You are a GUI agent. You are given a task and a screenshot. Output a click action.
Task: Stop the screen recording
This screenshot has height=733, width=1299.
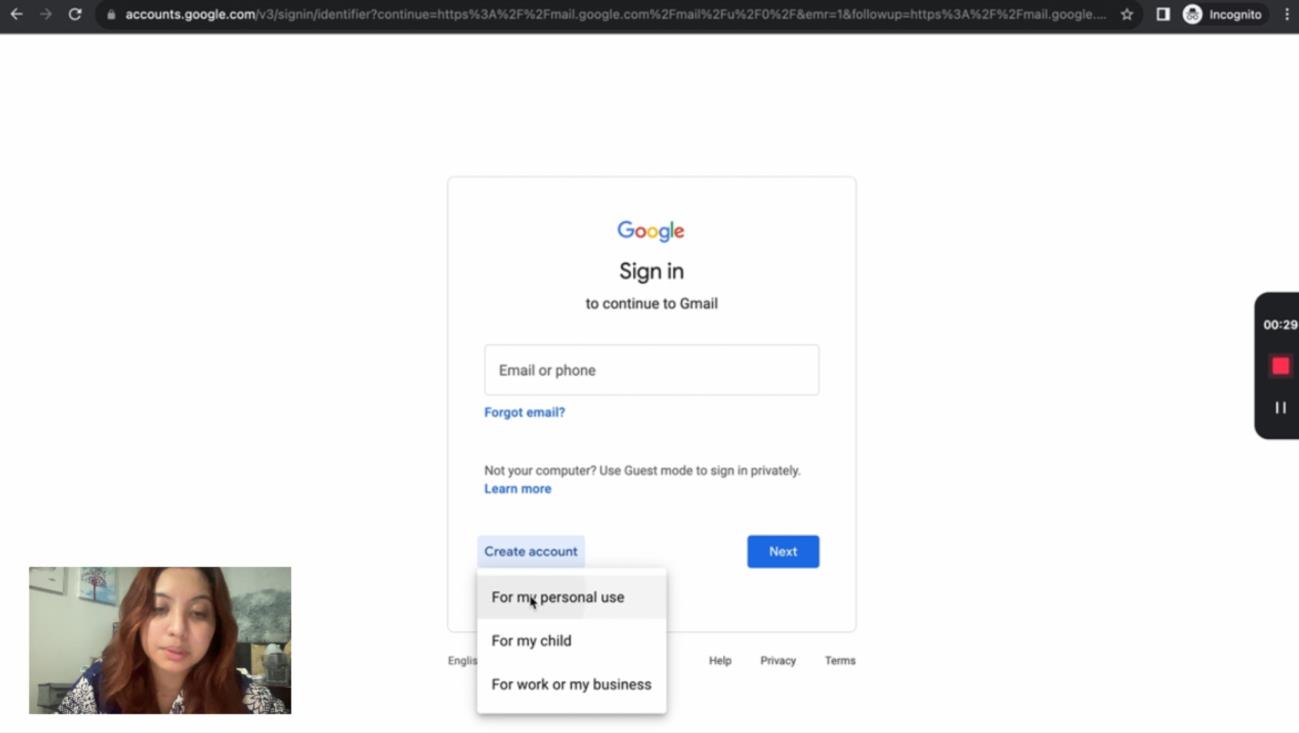point(1280,366)
